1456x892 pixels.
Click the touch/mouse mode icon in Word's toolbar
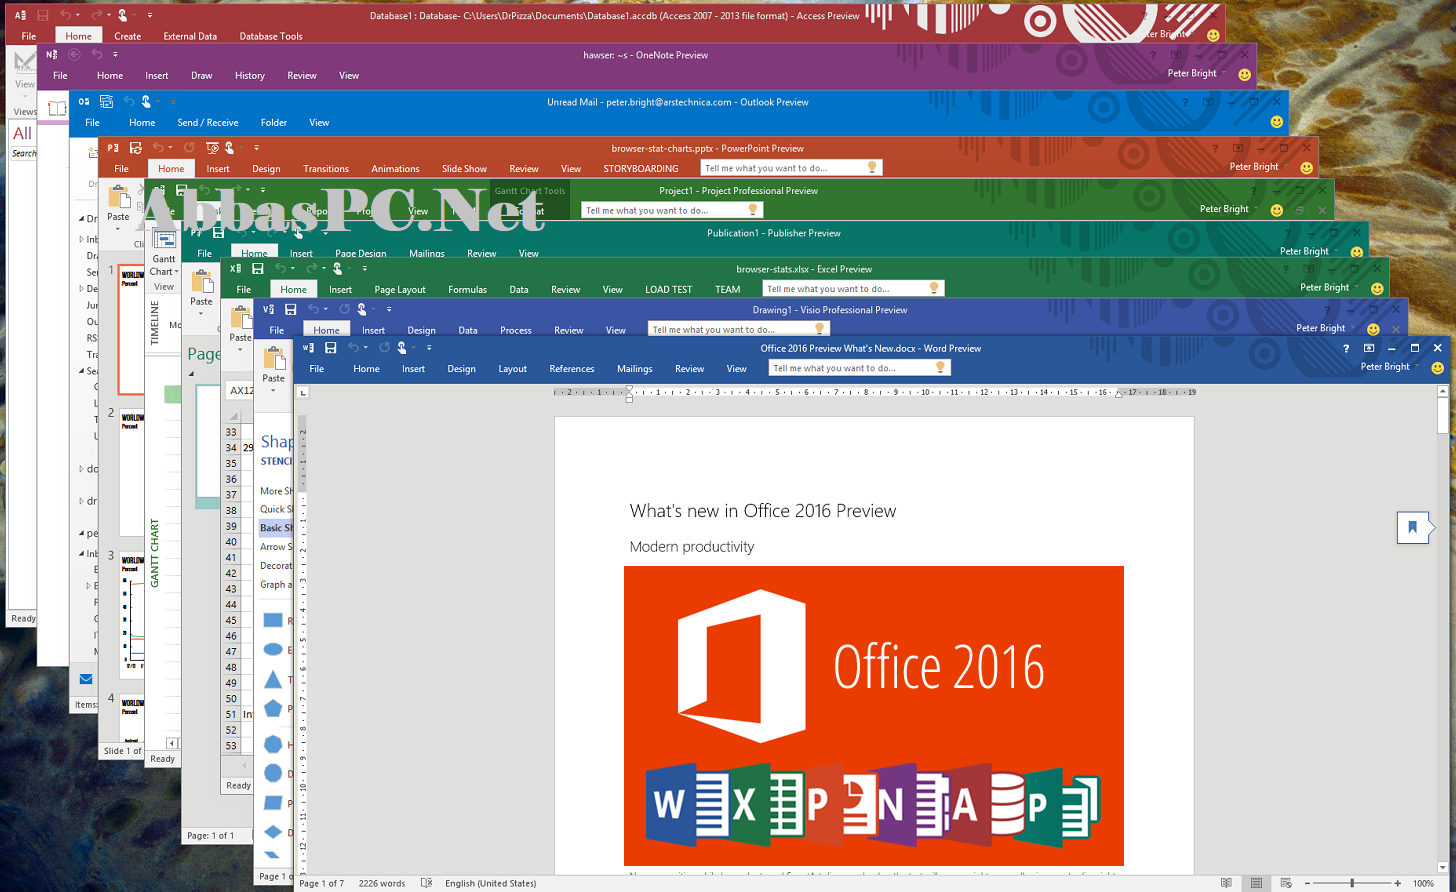(401, 348)
